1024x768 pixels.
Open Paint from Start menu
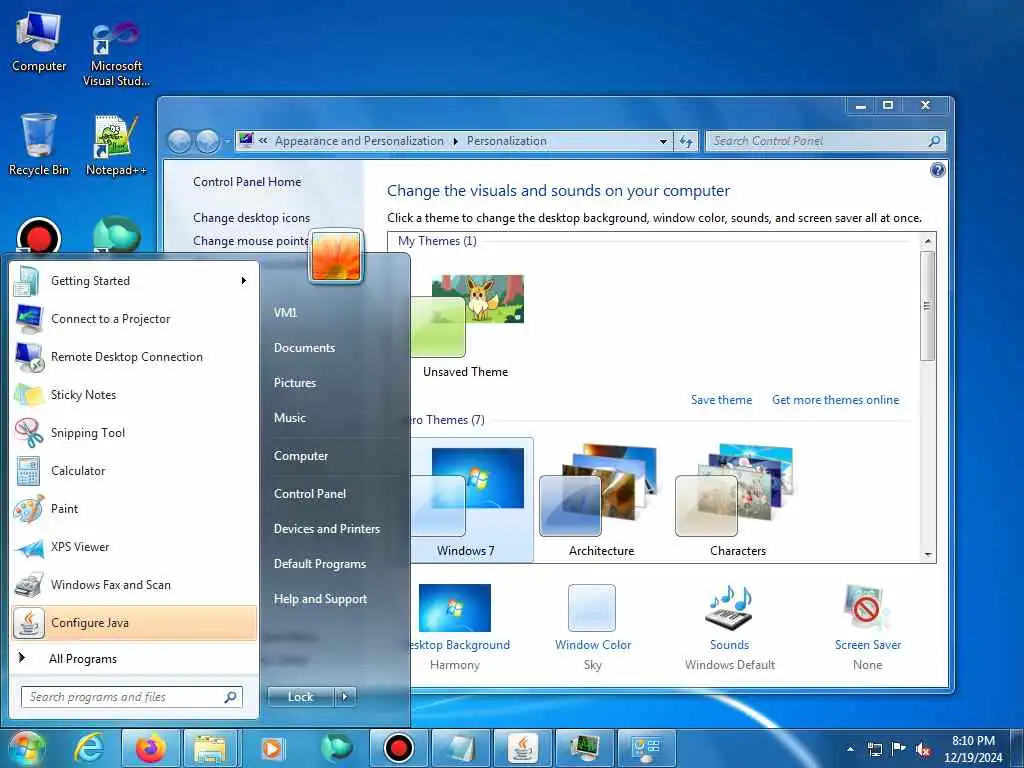point(134,509)
